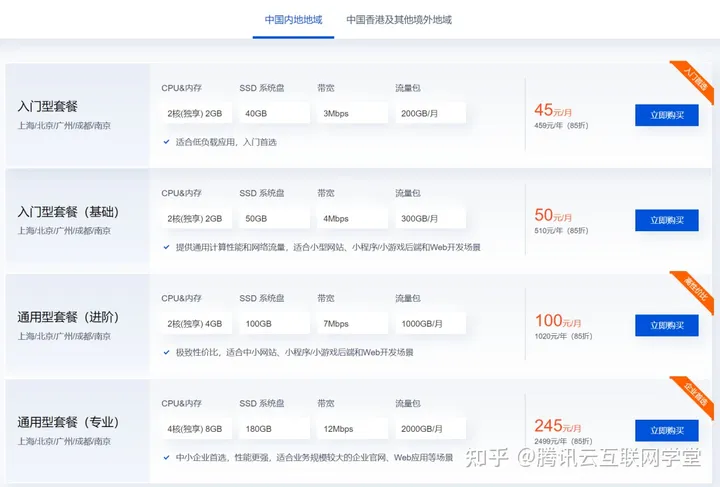Select the 通用型套餐（专业） title
The image size is (720, 487).
[68, 422]
